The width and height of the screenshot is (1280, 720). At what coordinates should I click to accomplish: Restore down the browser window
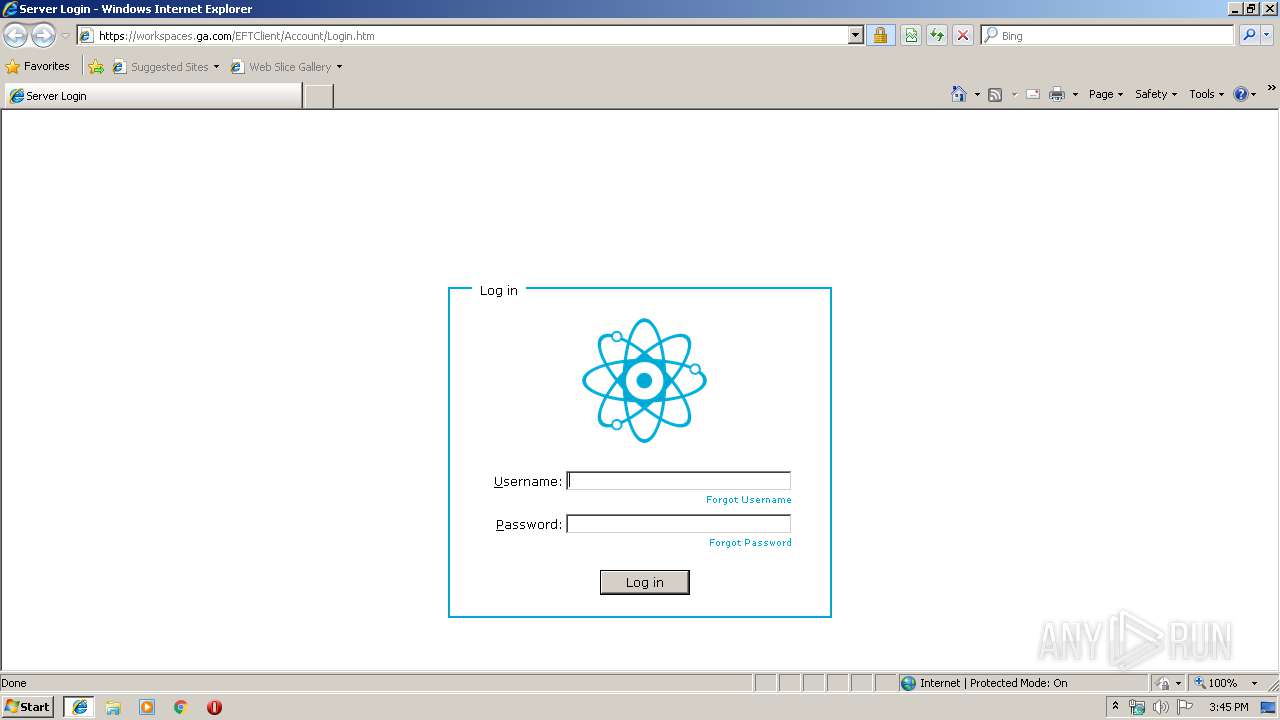[1251, 9]
